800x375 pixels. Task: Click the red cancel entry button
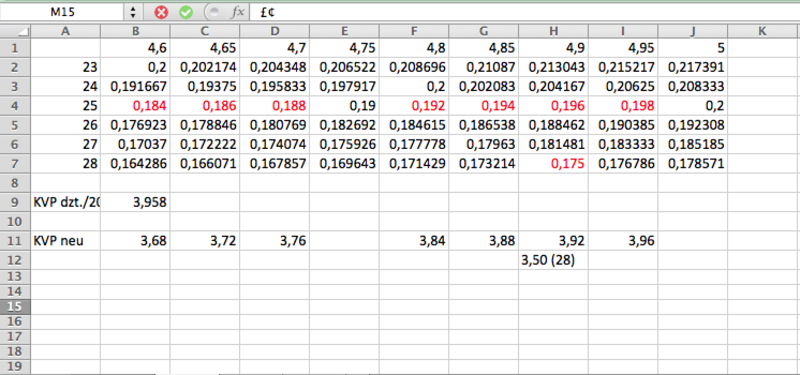pyautogui.click(x=161, y=12)
